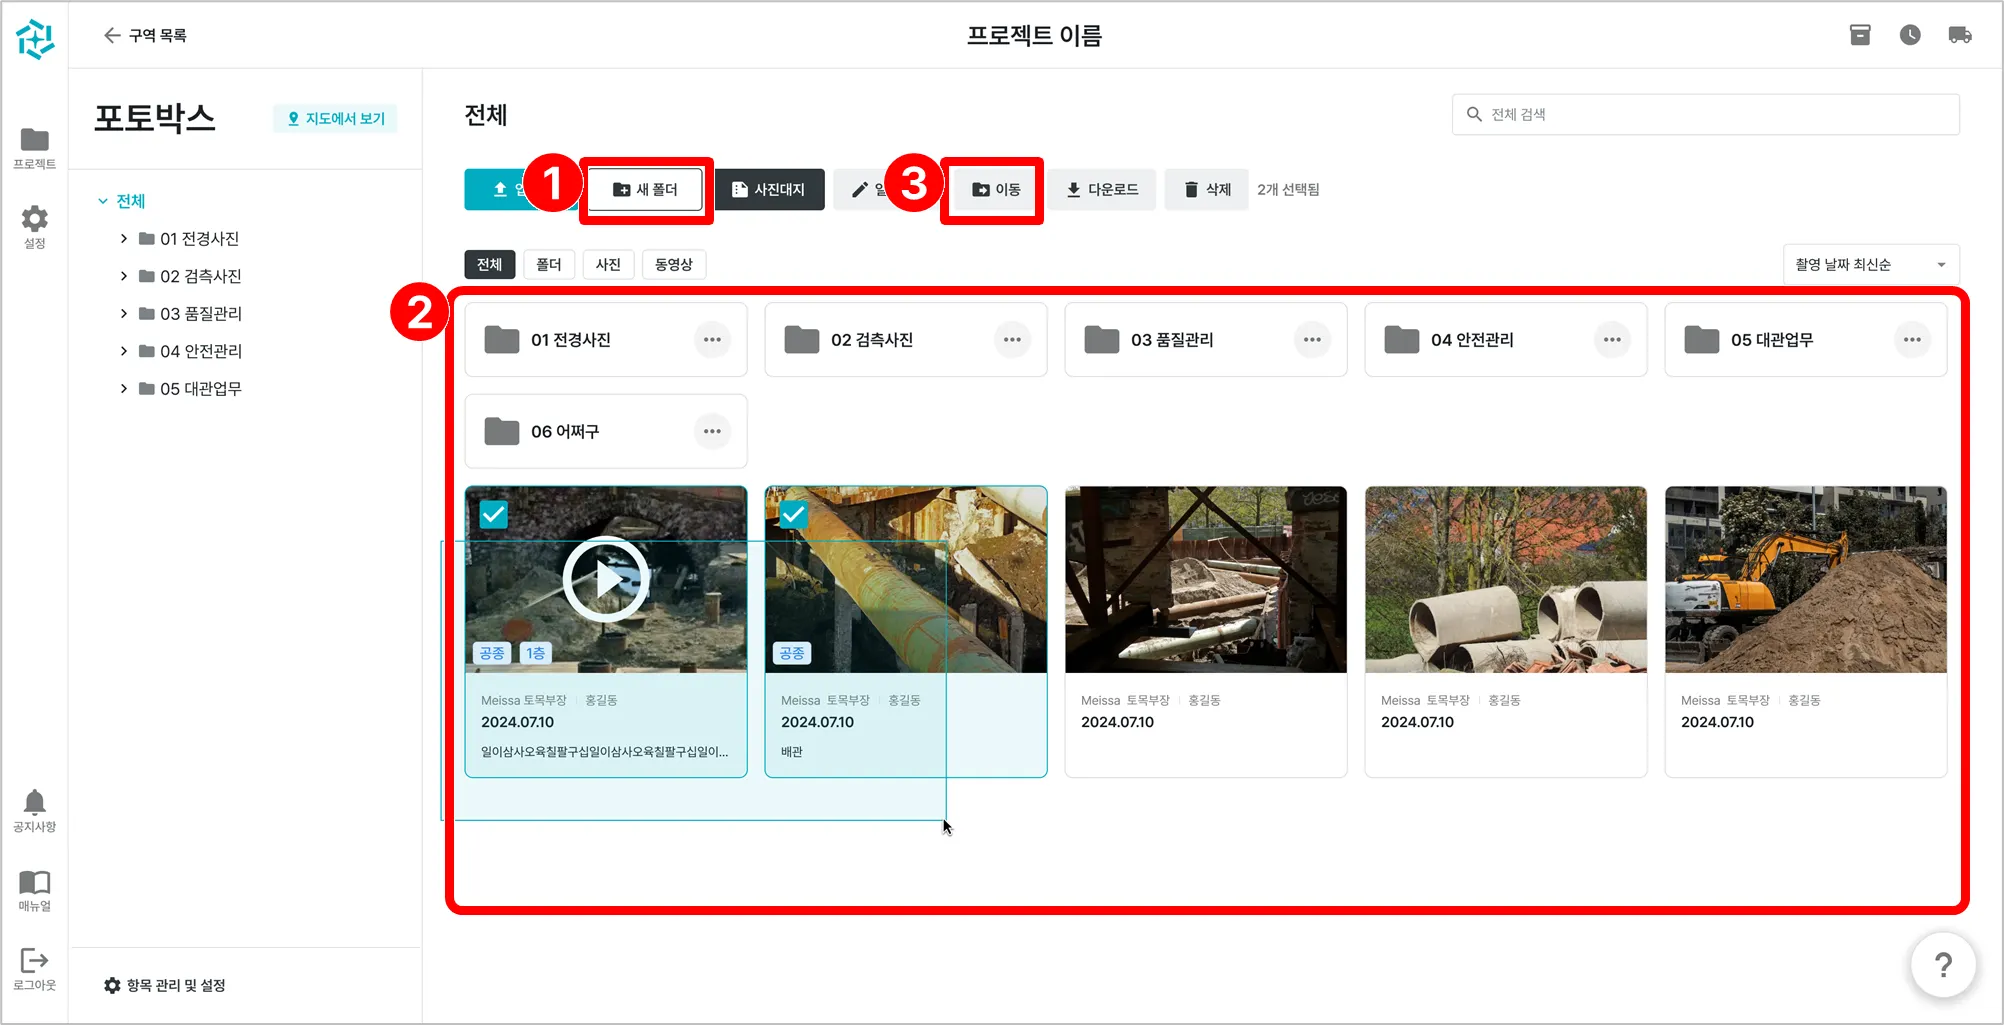Select the 전체 filter tab

tap(490, 264)
